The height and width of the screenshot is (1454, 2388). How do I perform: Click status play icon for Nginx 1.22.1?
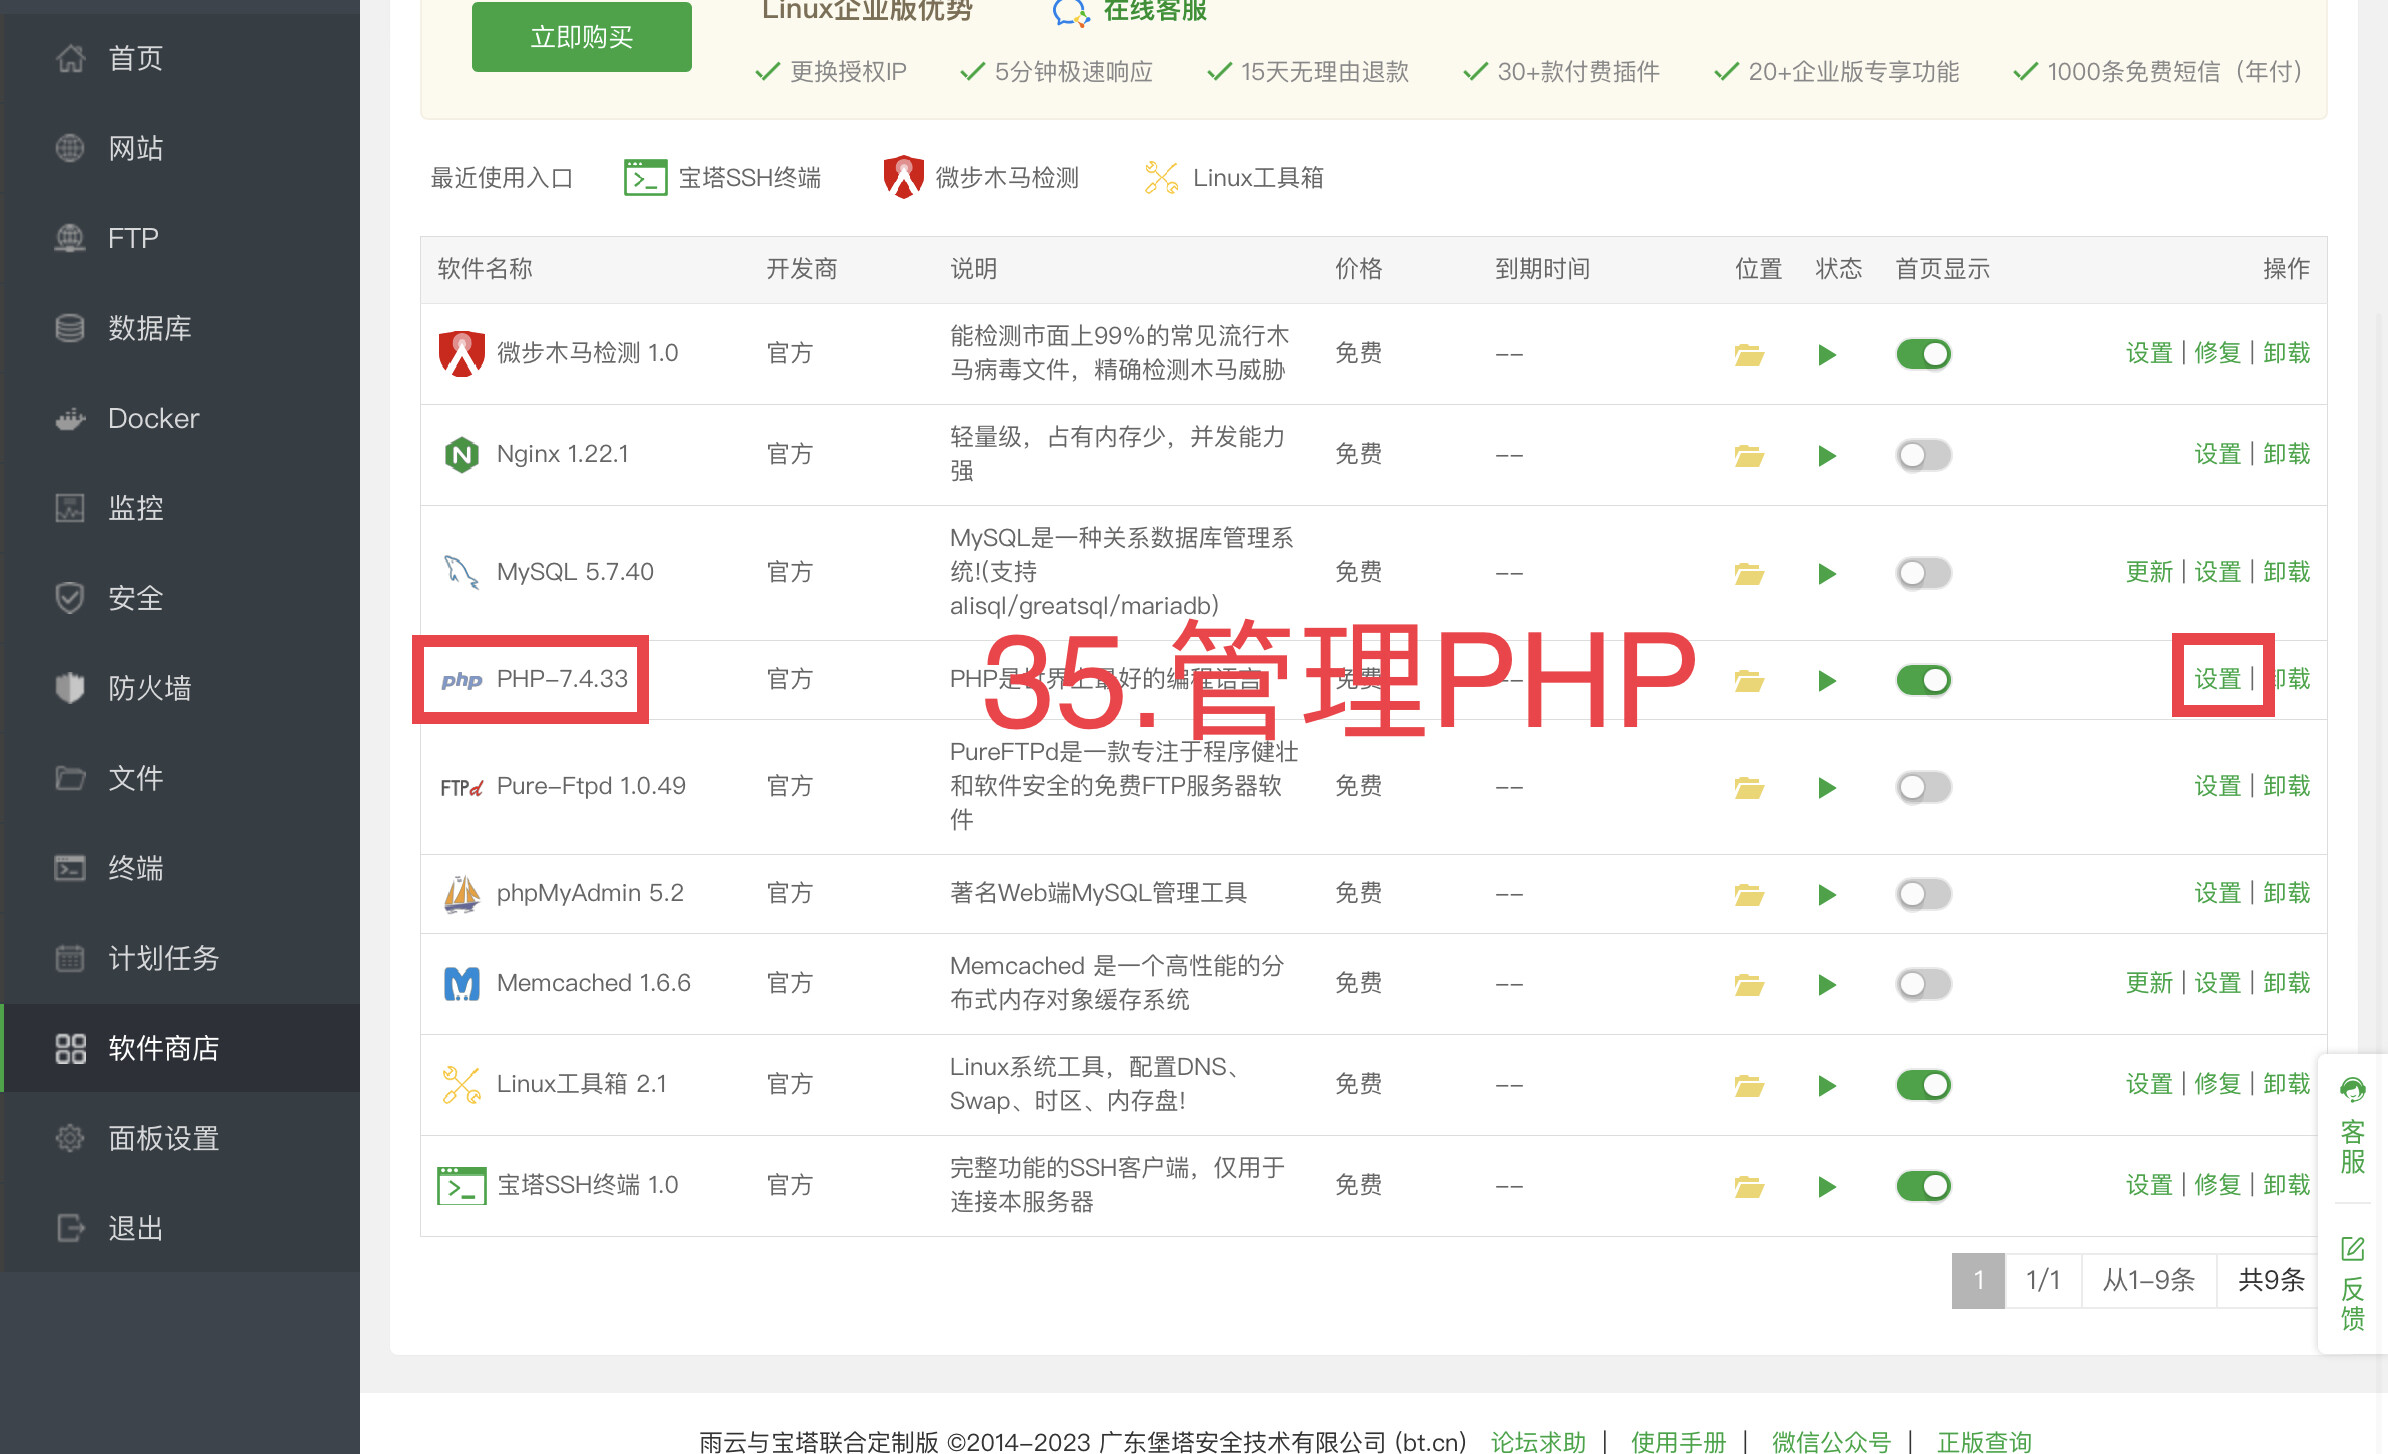[1827, 455]
